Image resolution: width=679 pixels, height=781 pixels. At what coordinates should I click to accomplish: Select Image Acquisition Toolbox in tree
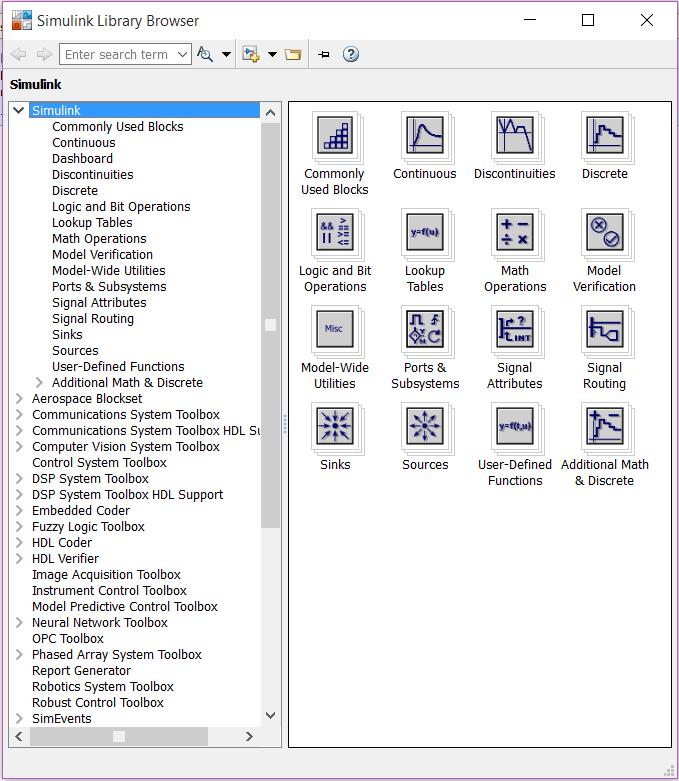(x=106, y=574)
